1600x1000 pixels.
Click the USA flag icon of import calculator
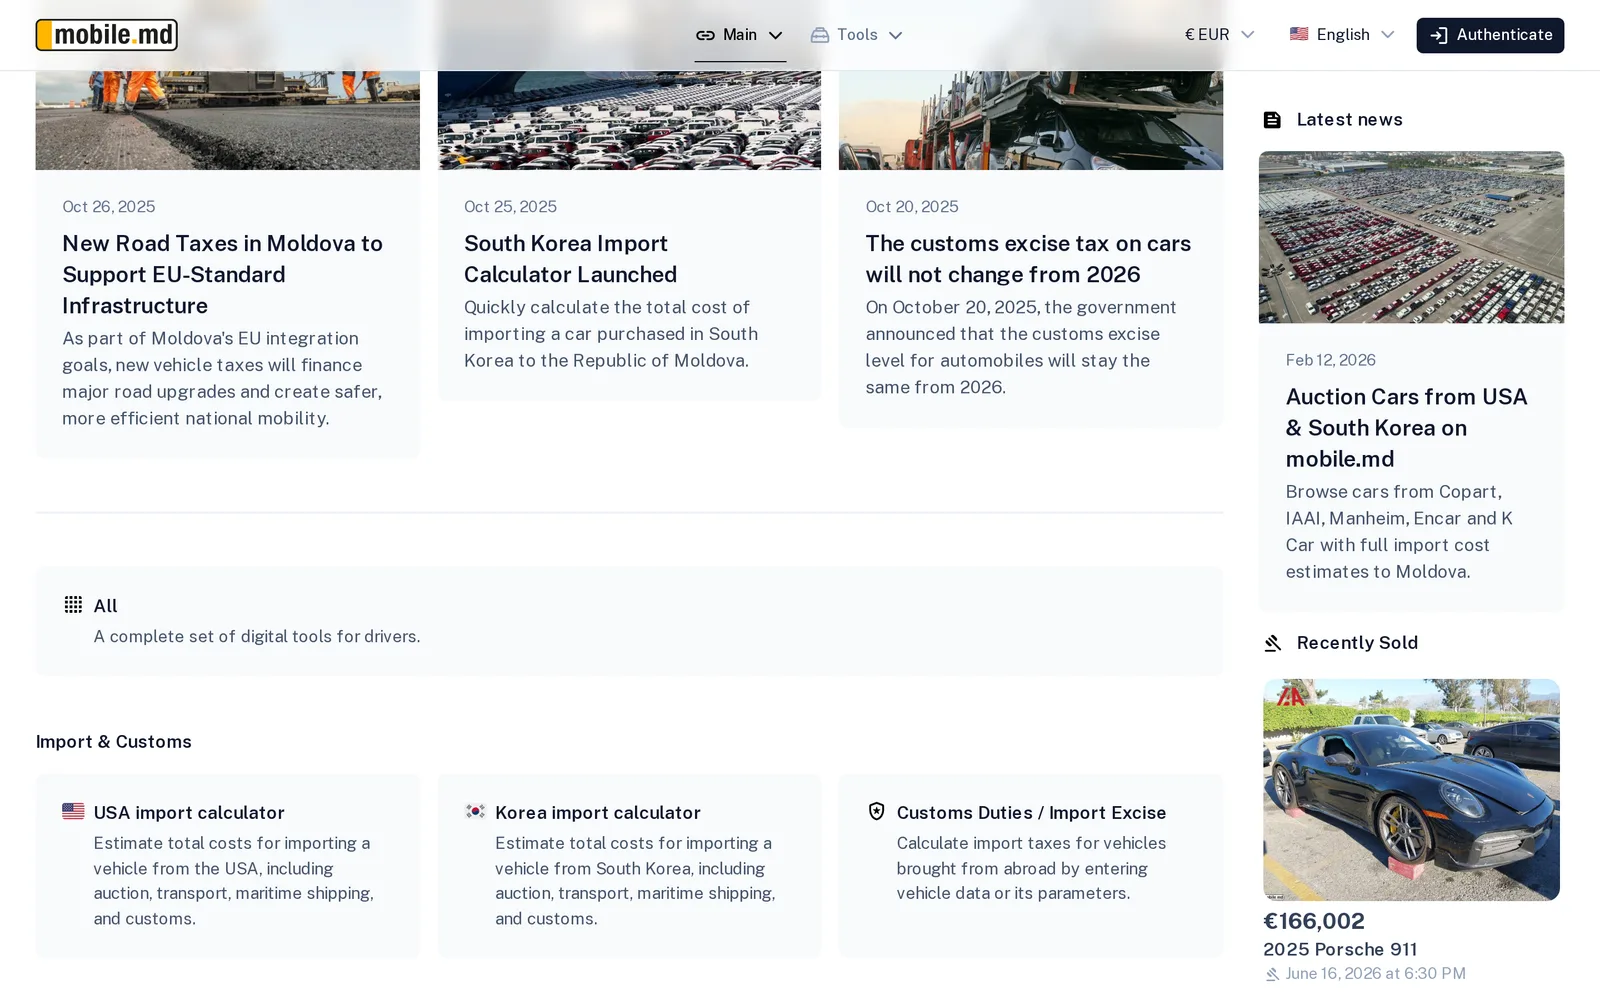click(73, 811)
